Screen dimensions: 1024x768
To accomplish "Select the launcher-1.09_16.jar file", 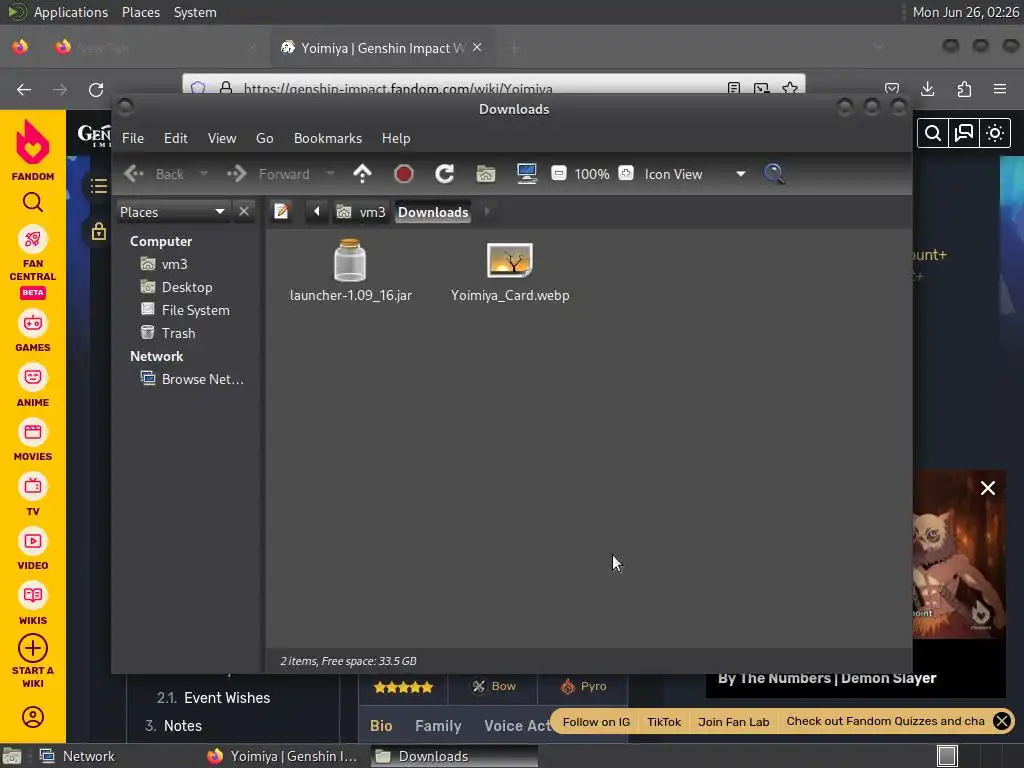I will (351, 270).
